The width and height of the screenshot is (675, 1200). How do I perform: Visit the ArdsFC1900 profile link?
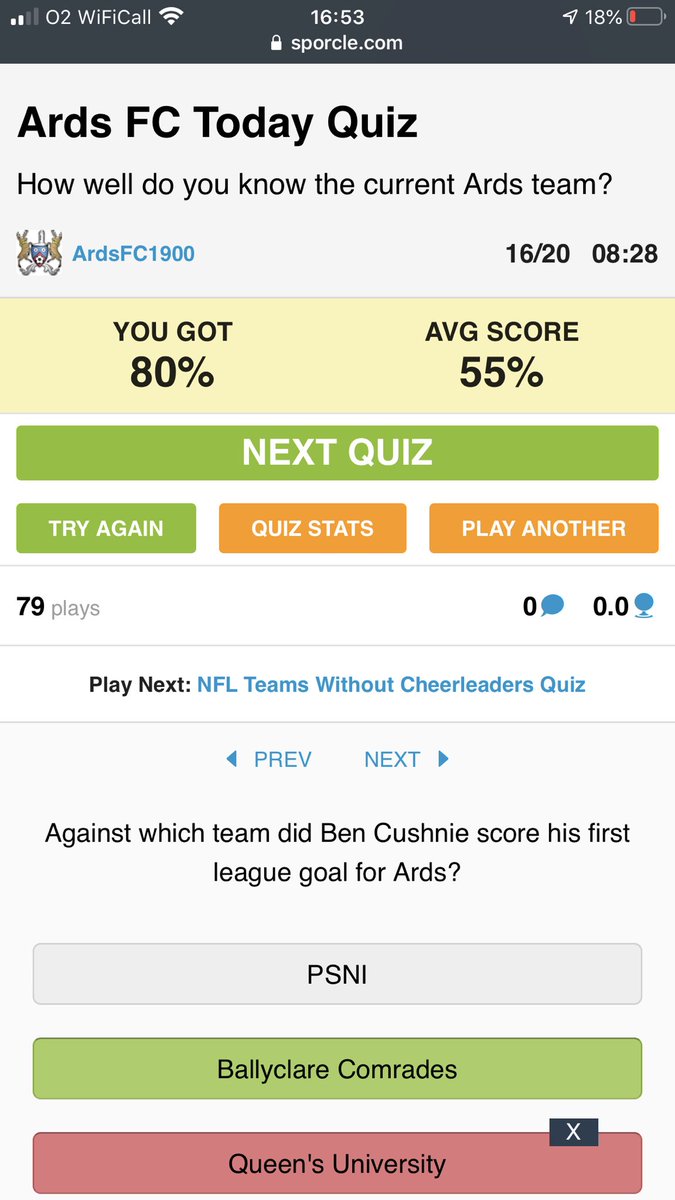(x=134, y=254)
